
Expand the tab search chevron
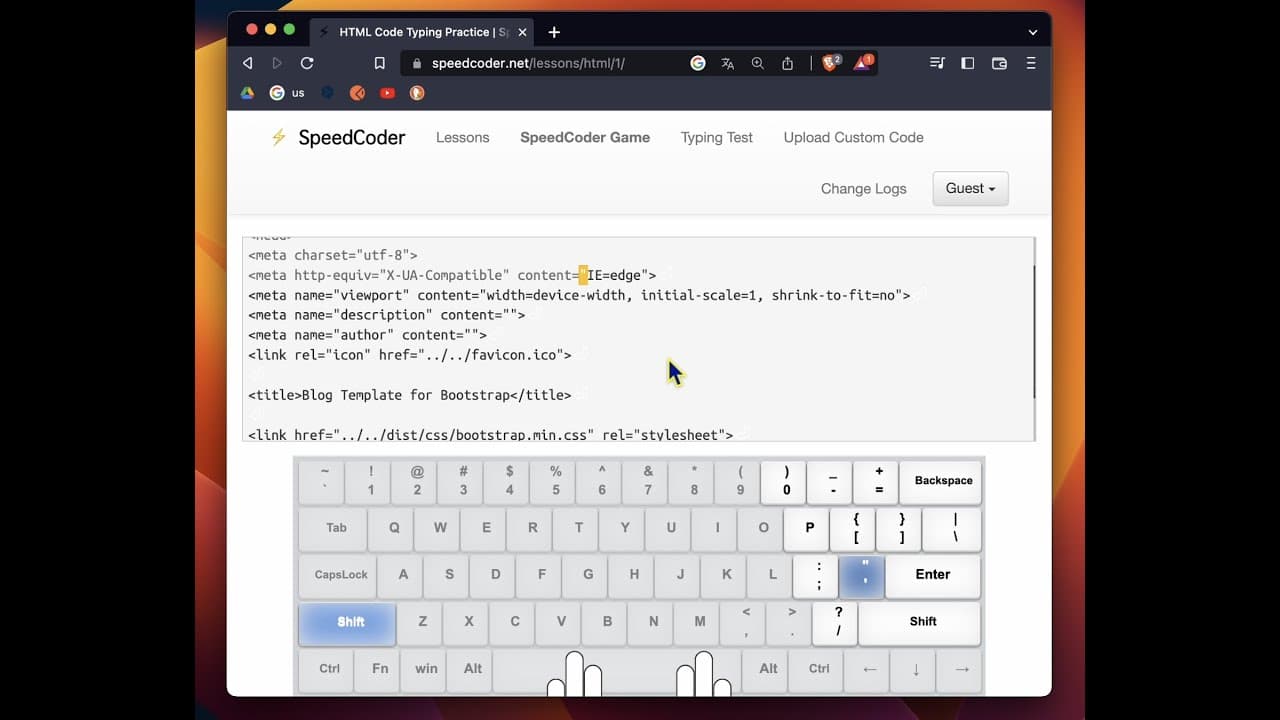click(x=1033, y=32)
